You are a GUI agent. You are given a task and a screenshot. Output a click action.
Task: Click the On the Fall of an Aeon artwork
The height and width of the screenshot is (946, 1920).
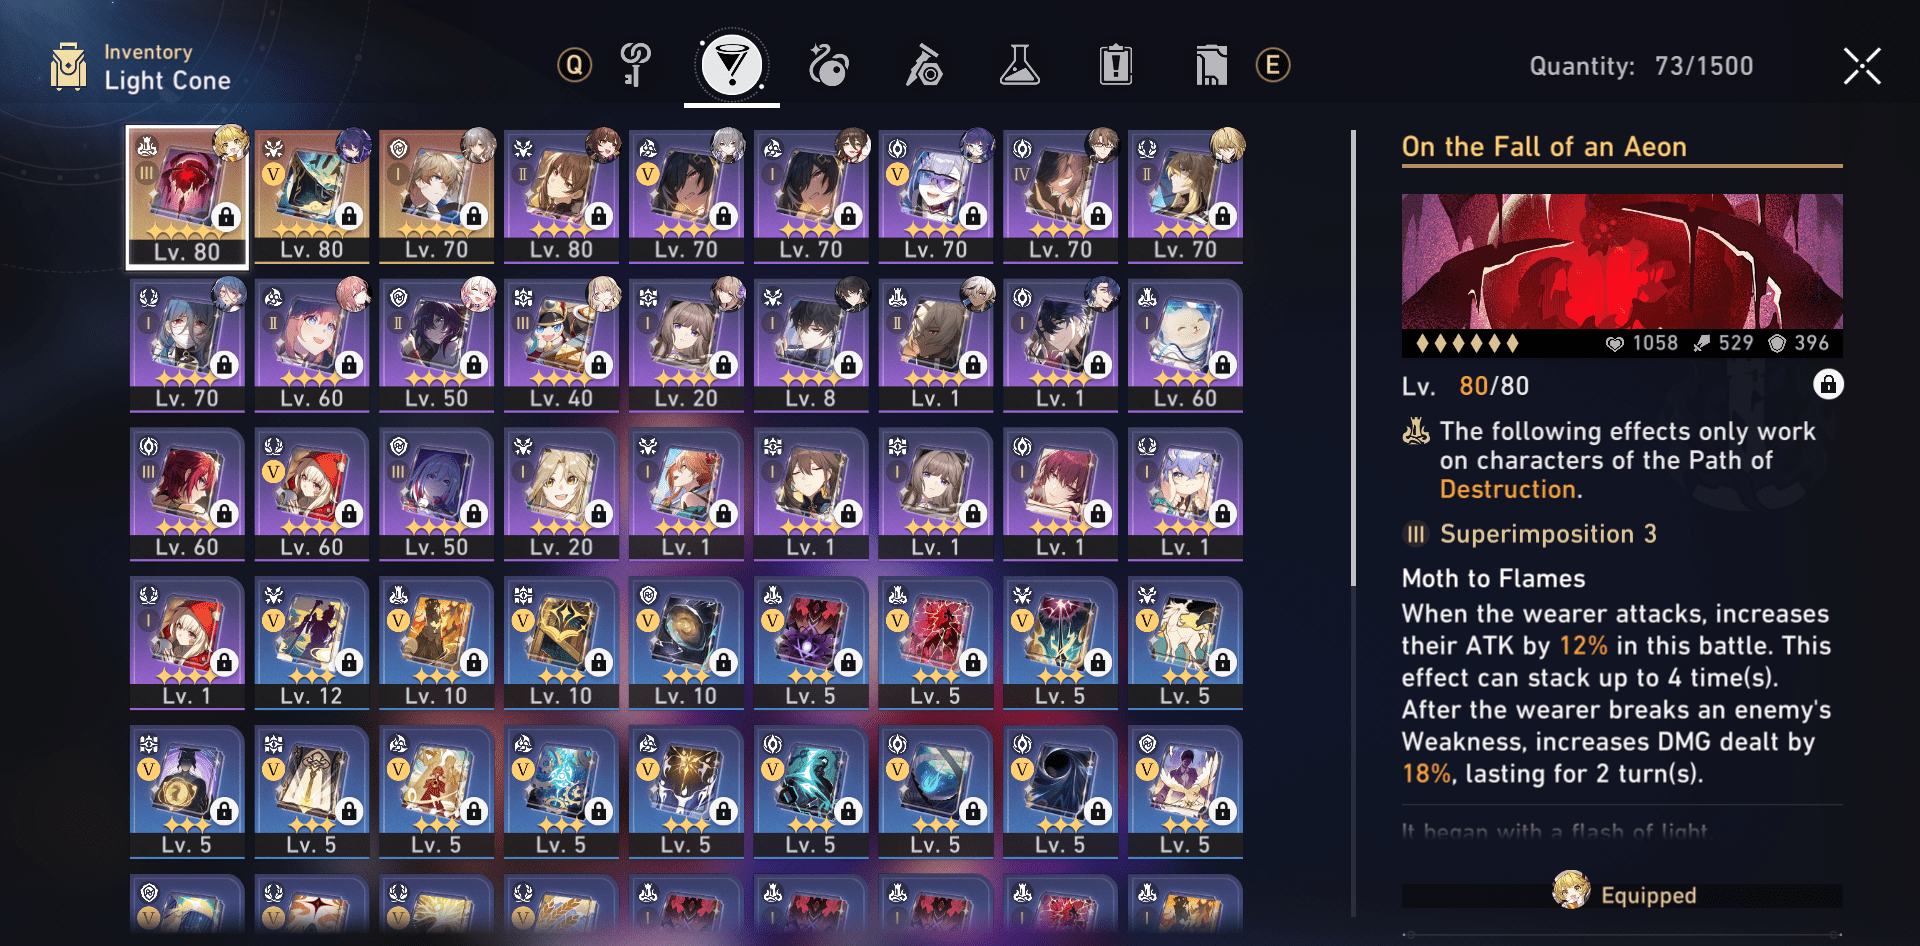(1622, 262)
